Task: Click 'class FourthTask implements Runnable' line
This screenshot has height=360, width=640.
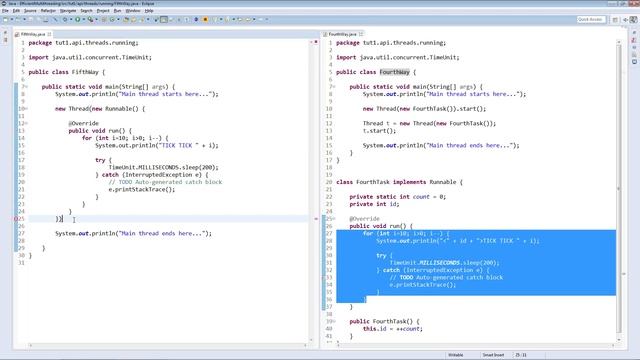Action: 399,182
